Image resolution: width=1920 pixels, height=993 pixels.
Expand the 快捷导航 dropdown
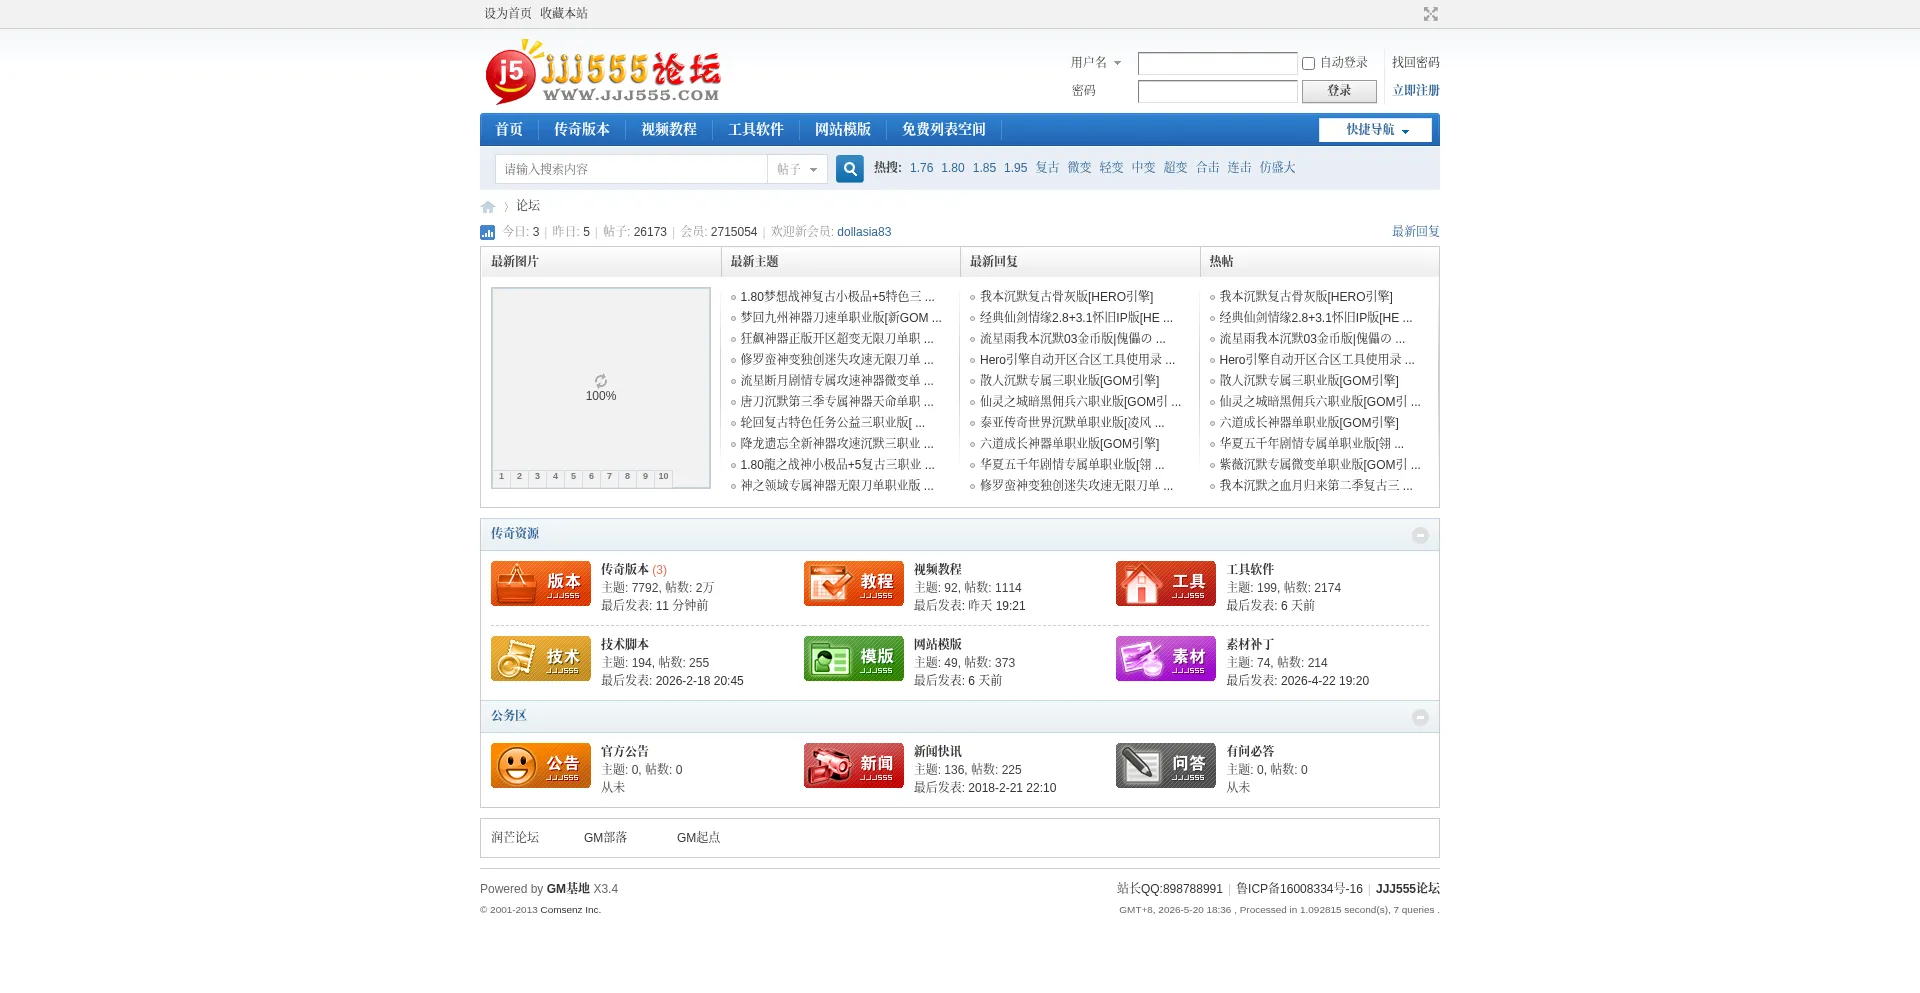(1376, 130)
